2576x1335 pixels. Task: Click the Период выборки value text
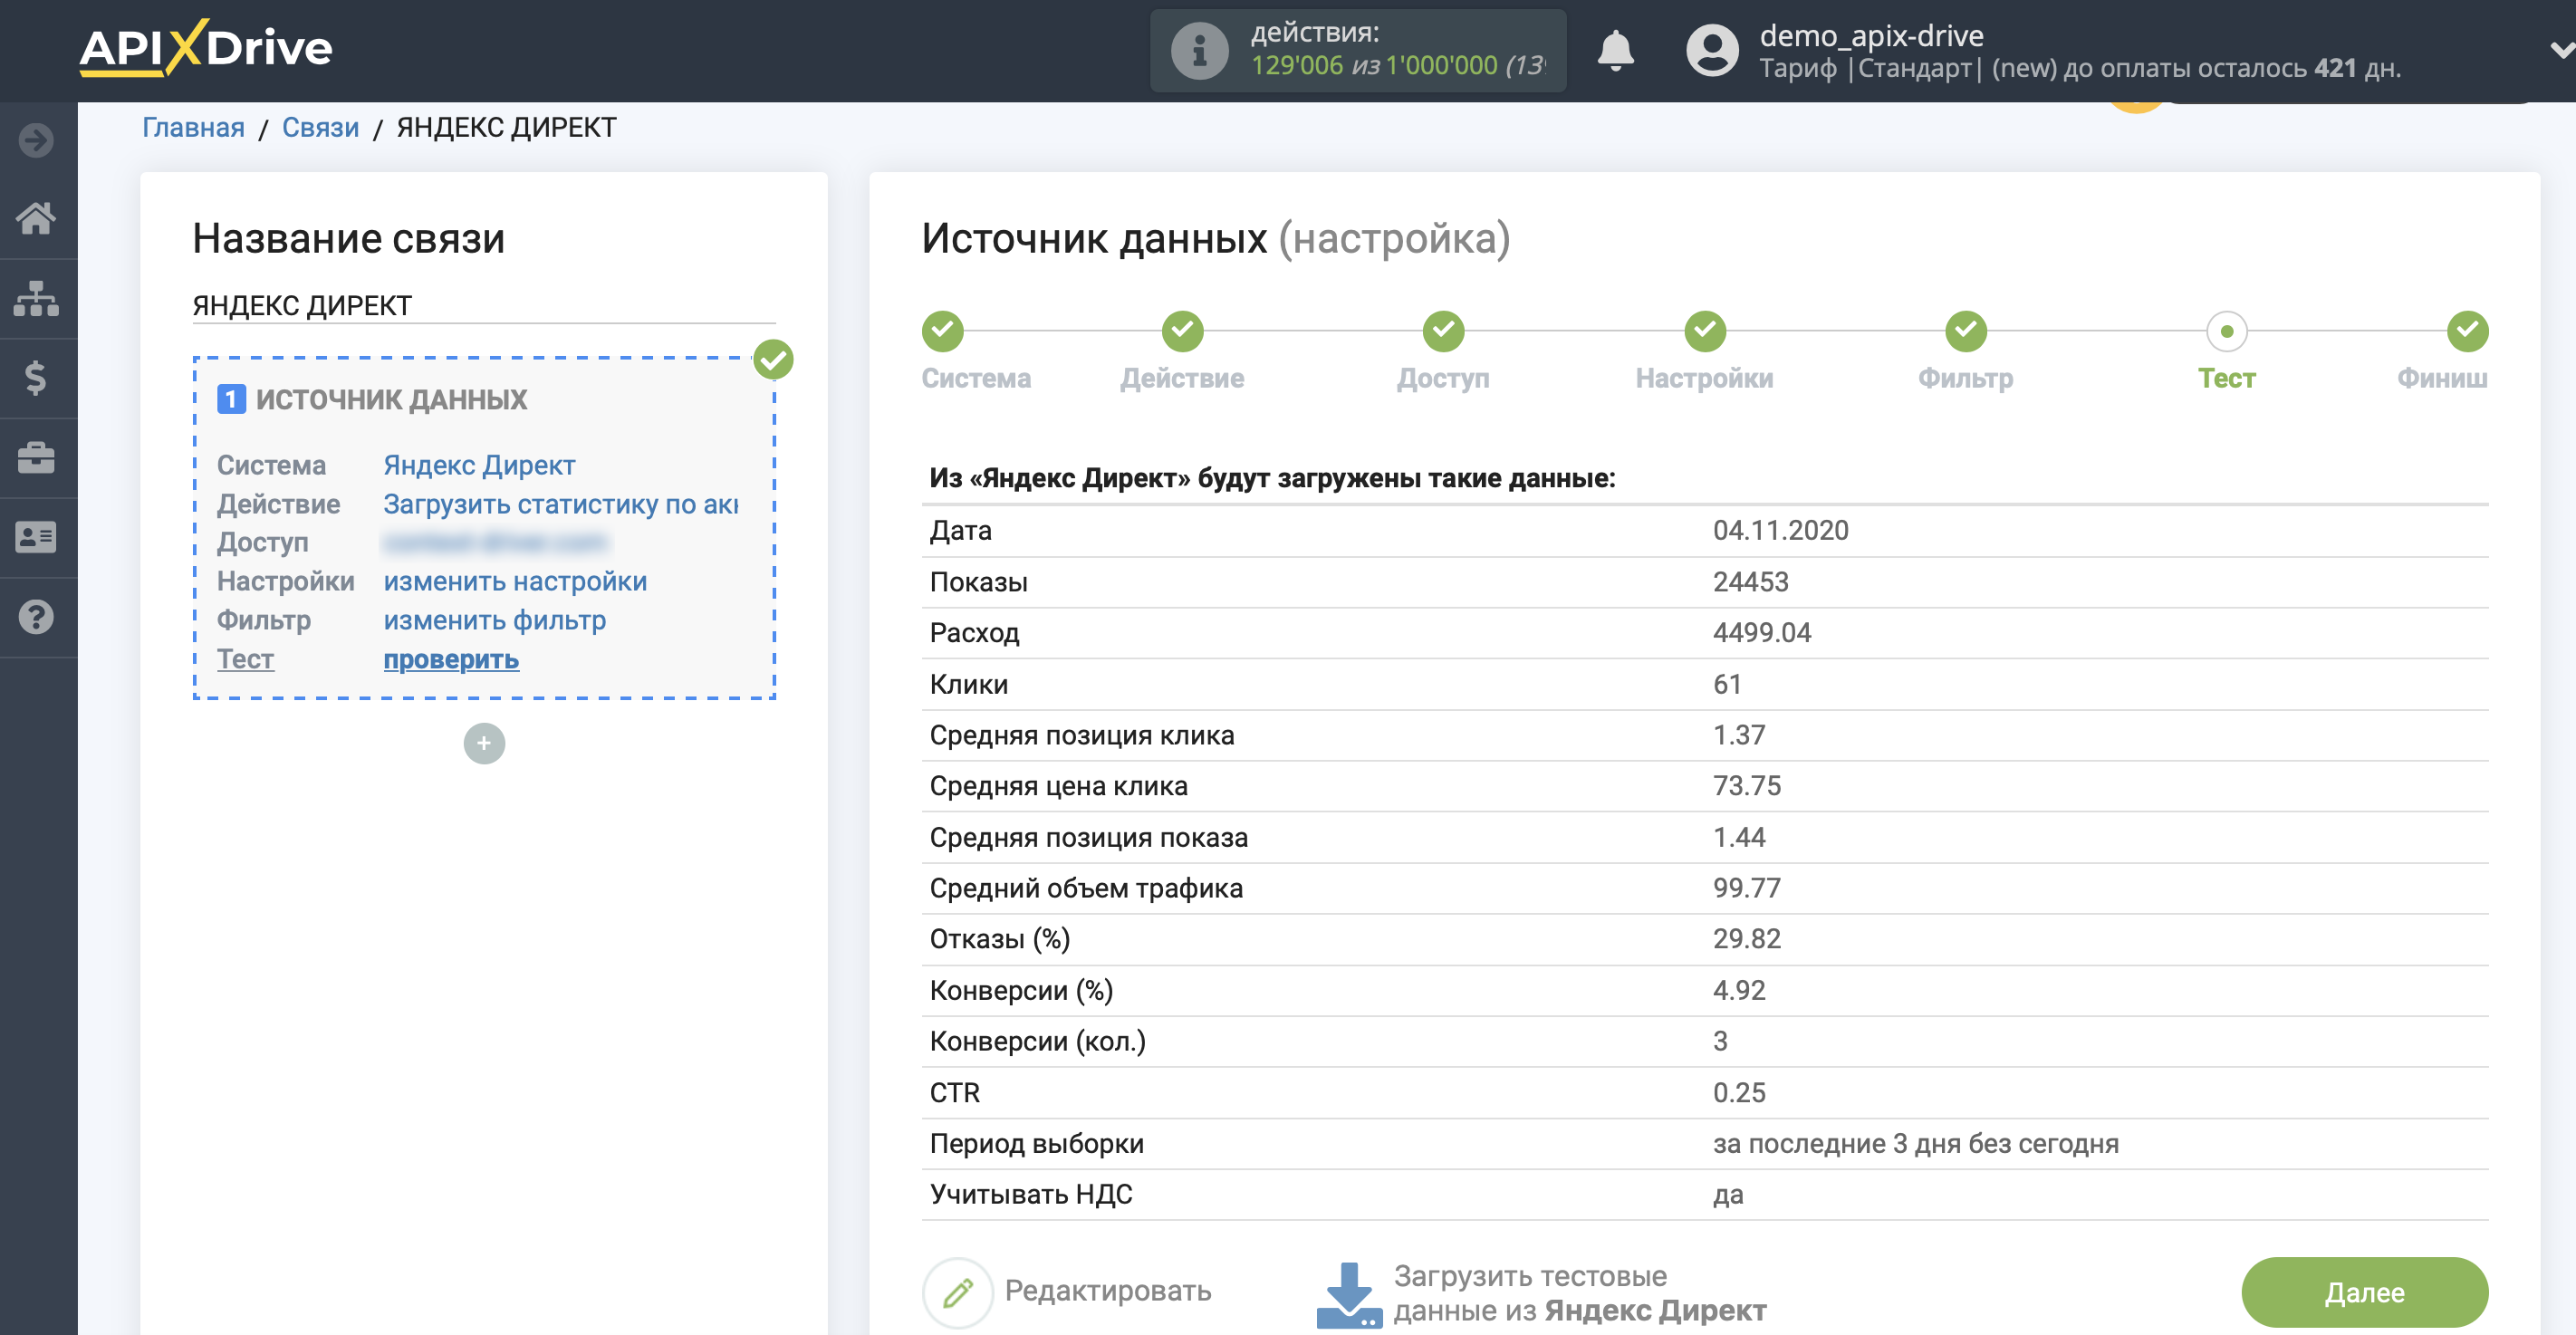[1915, 1143]
